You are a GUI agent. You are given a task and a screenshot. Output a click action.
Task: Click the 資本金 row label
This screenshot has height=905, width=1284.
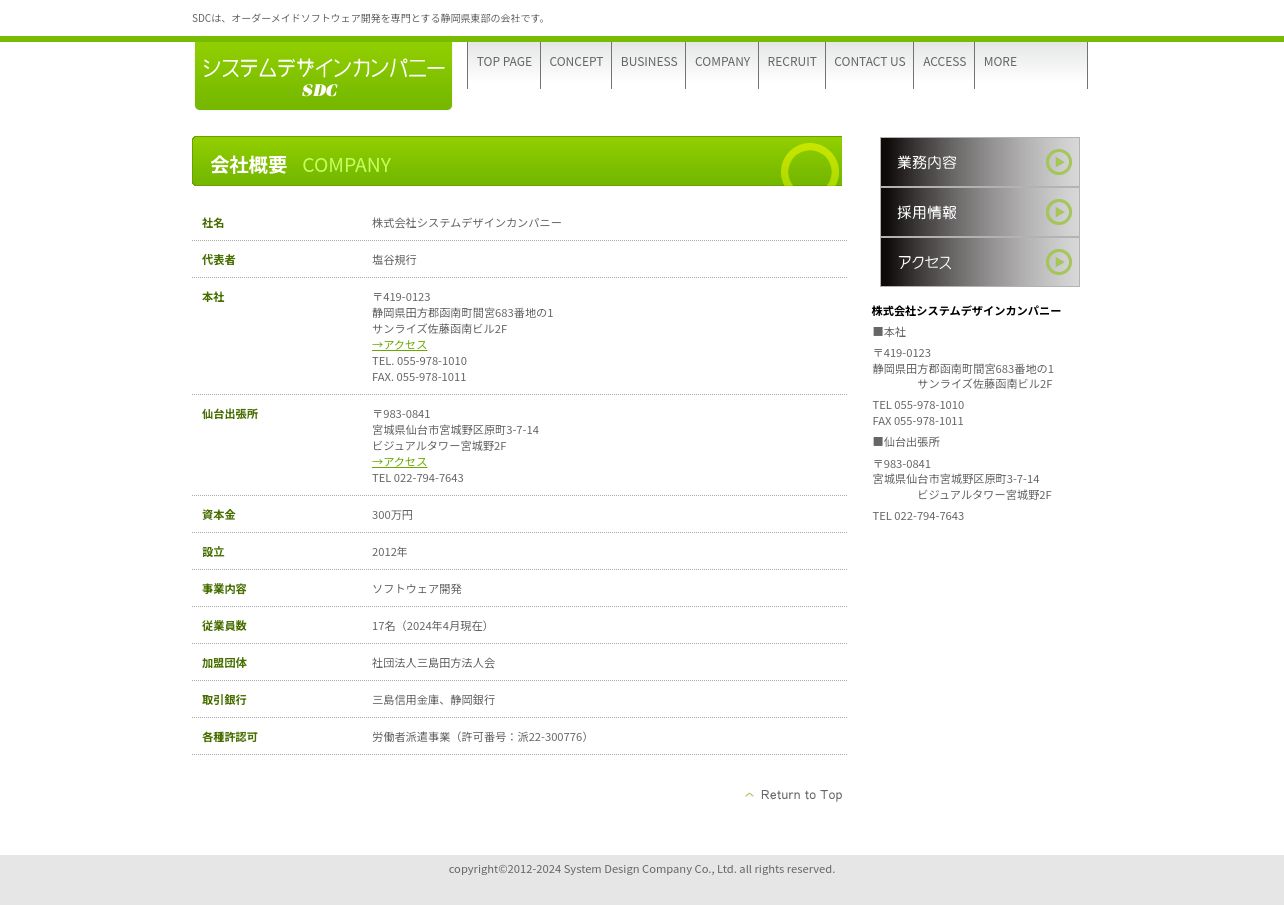pyautogui.click(x=218, y=515)
